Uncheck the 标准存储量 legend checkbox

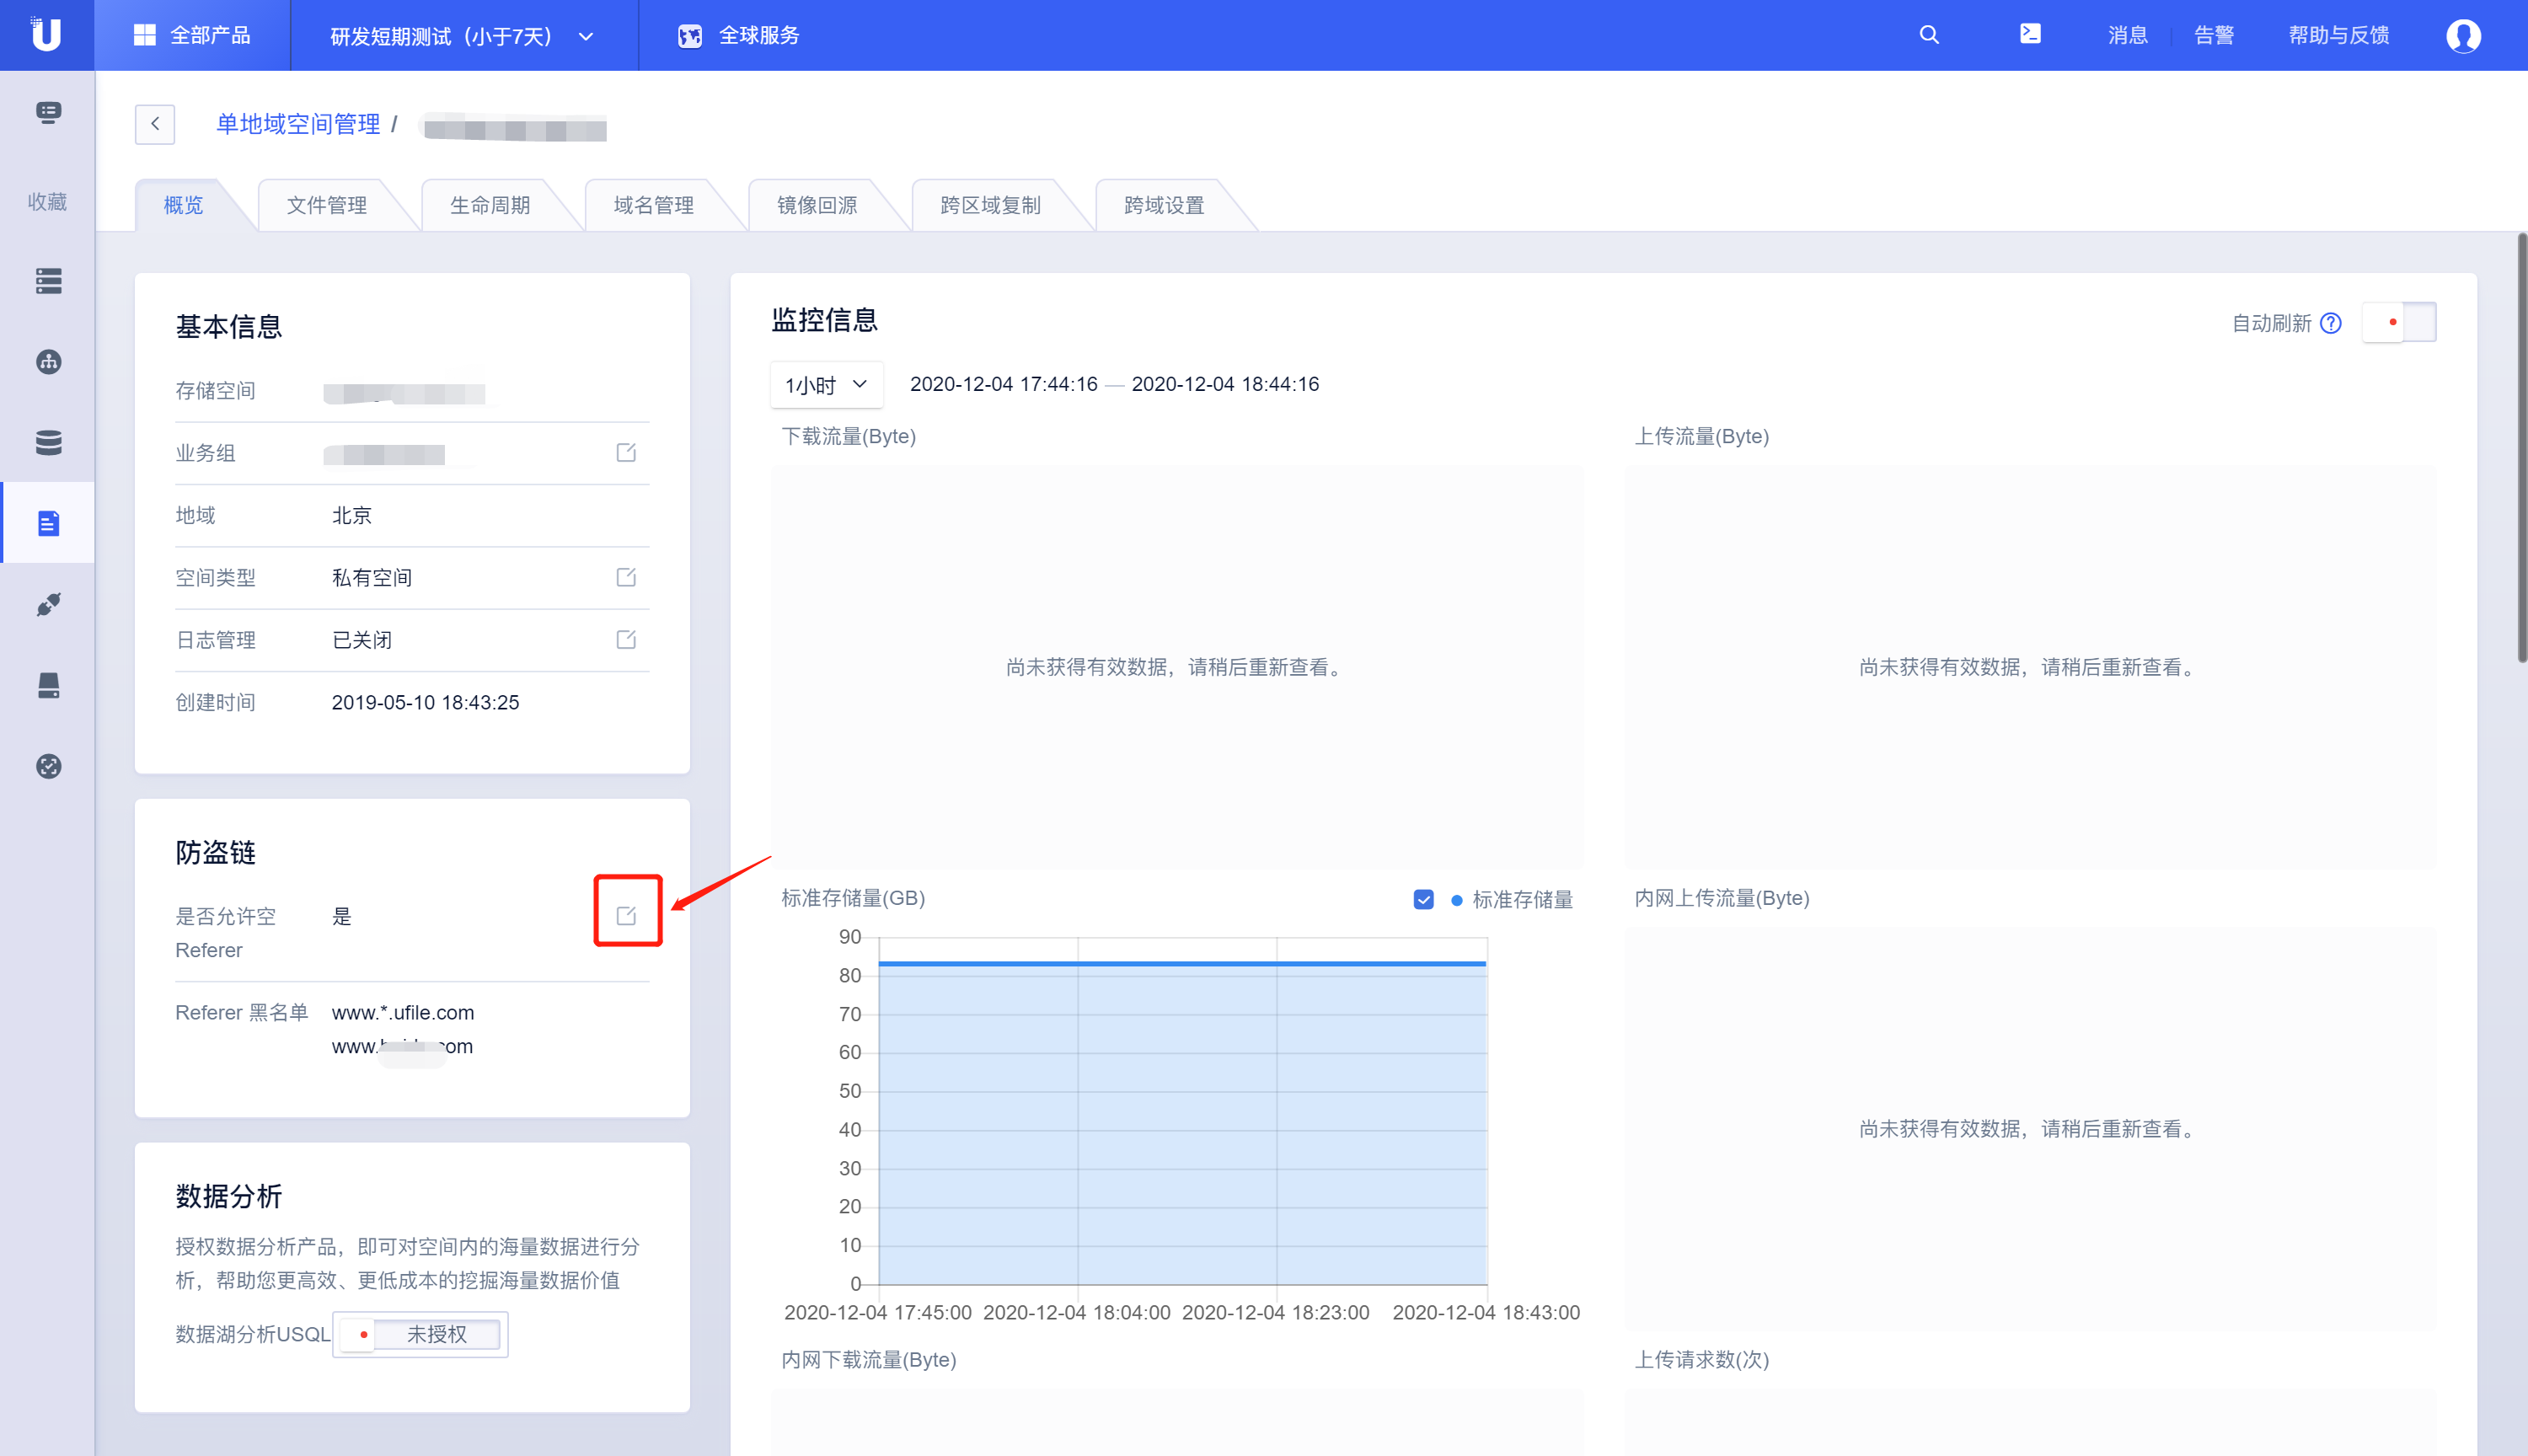[1423, 899]
